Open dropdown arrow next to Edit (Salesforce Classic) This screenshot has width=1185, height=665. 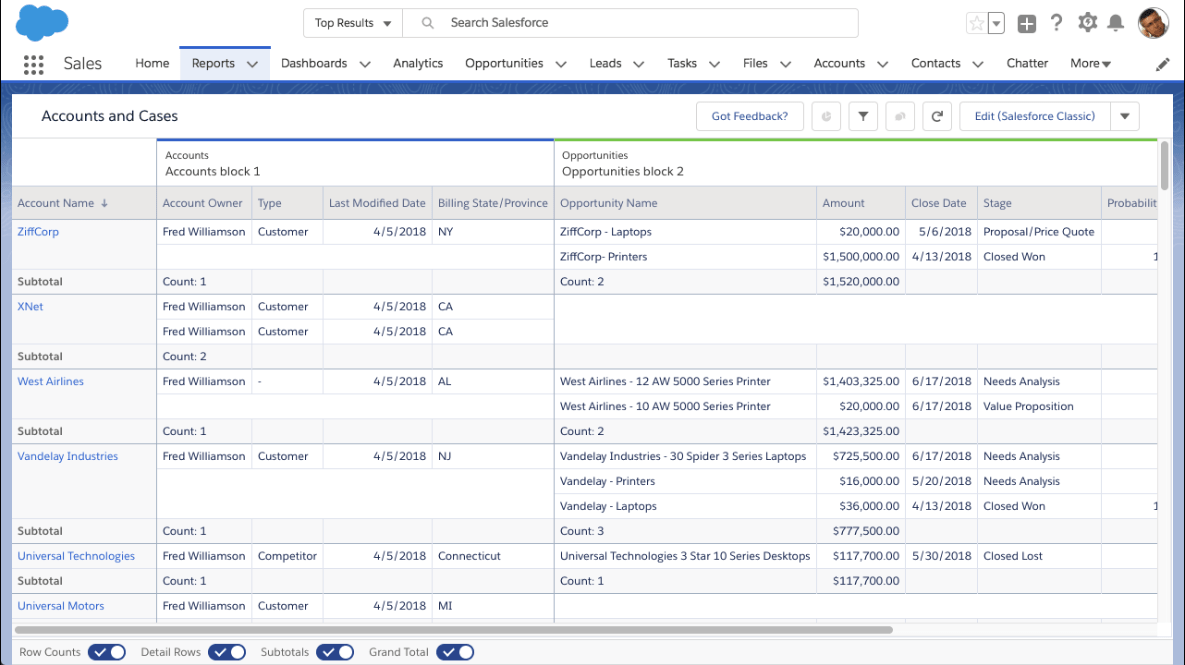pos(1125,117)
